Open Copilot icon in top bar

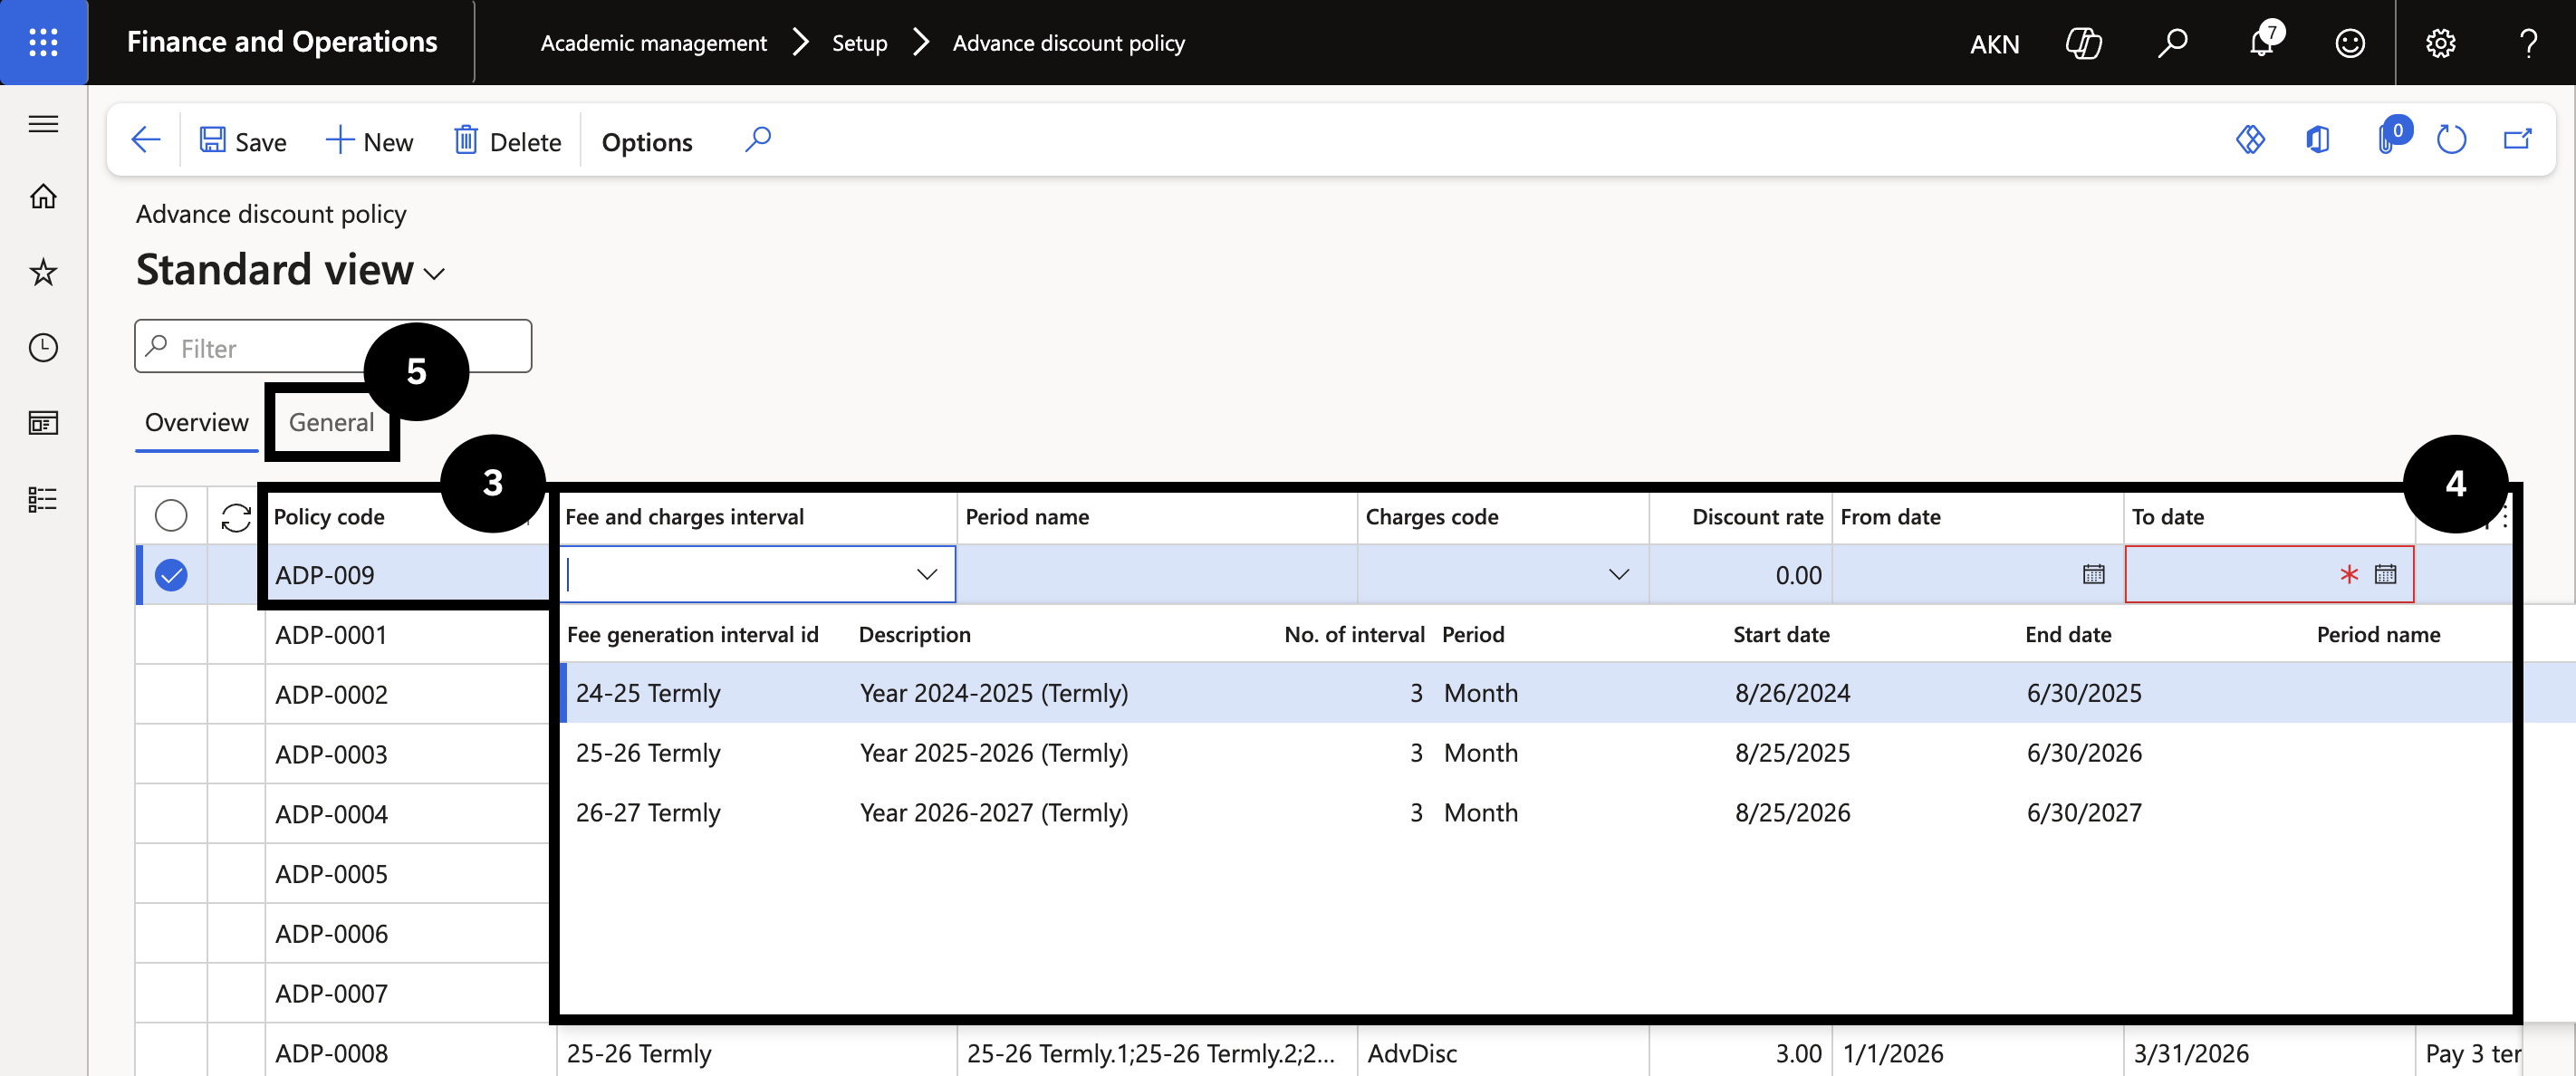[2083, 43]
